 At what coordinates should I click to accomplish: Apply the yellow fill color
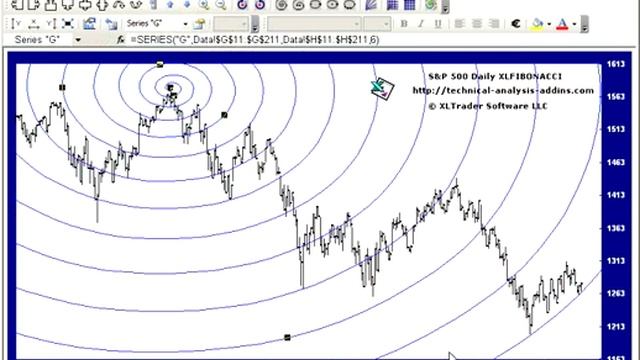tap(538, 24)
